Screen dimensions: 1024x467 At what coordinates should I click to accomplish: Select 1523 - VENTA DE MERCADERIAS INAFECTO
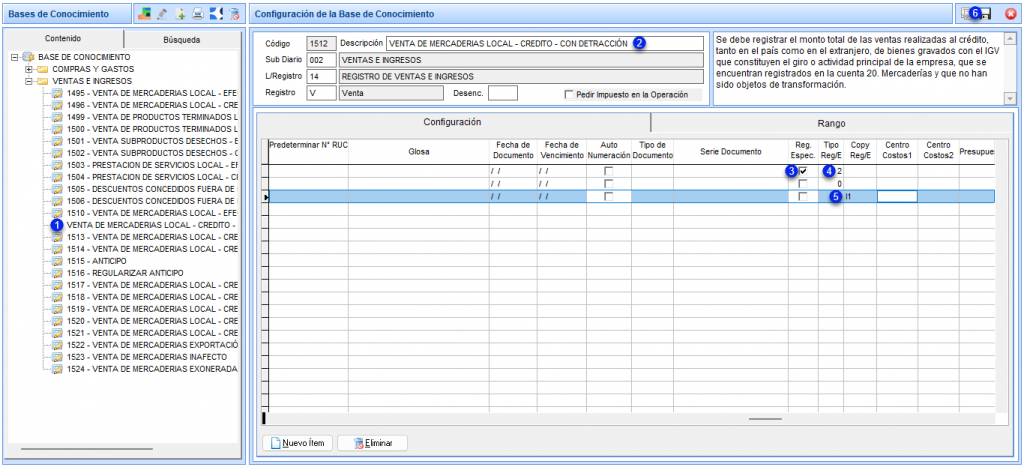(147, 357)
